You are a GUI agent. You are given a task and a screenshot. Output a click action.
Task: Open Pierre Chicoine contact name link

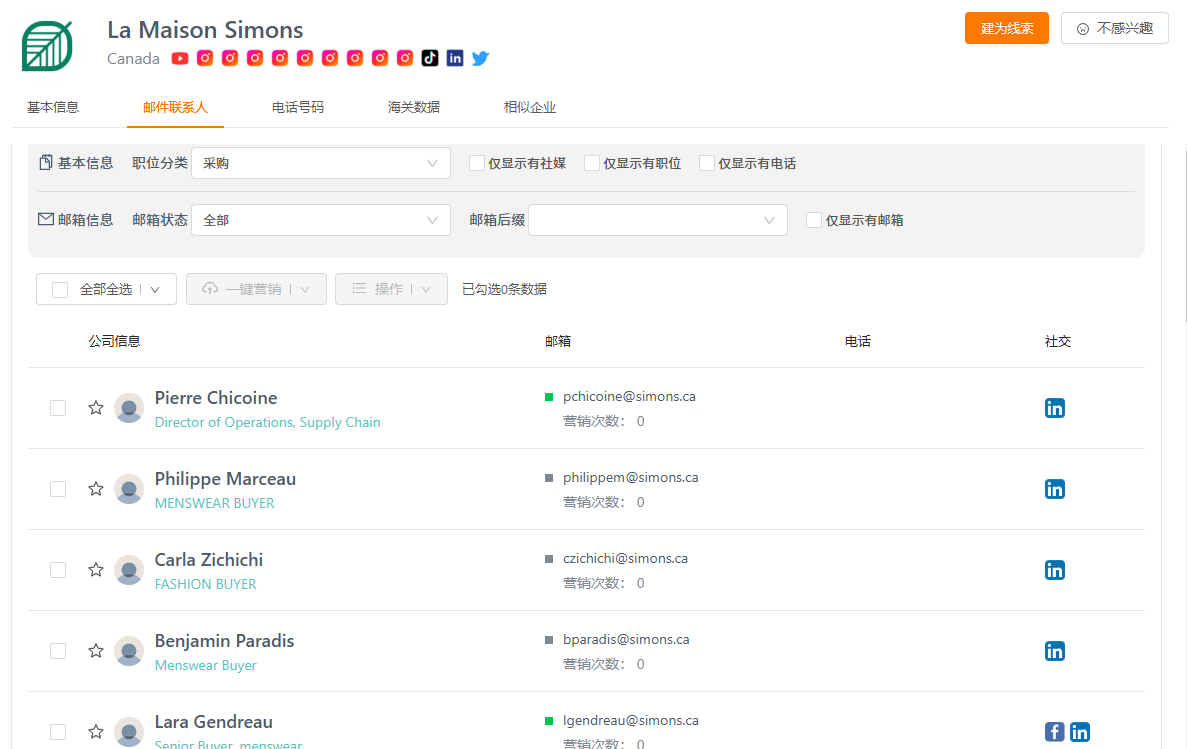click(216, 398)
